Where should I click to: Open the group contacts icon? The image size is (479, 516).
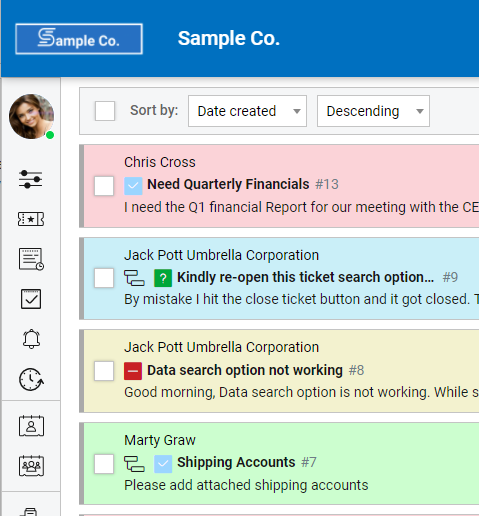(31, 466)
